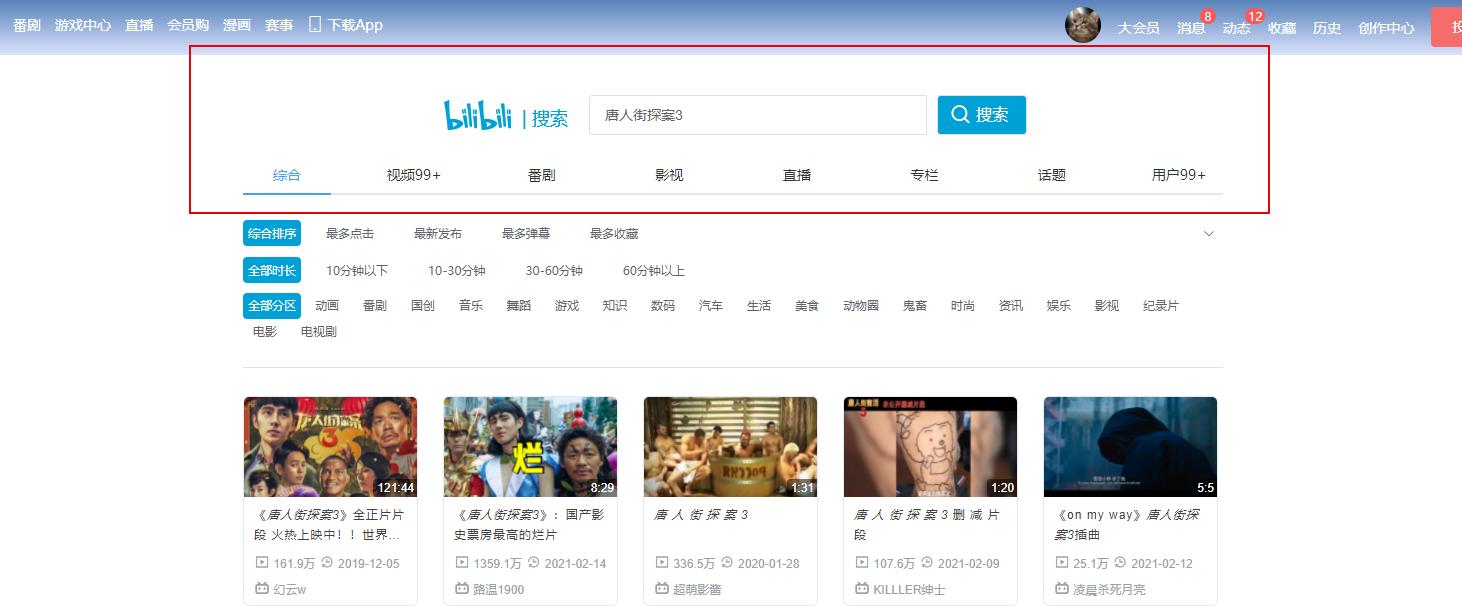Click the blue 搜索 button
This screenshot has height=606, width=1462.
tap(982, 115)
